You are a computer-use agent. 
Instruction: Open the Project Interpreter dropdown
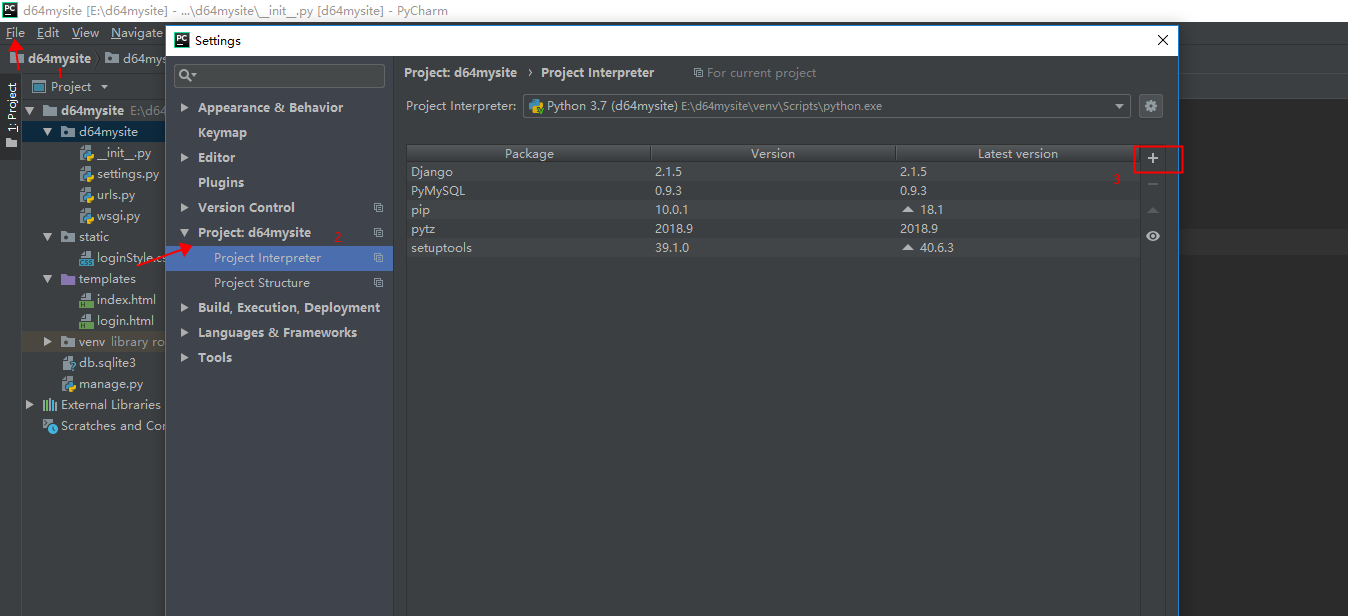(827, 106)
